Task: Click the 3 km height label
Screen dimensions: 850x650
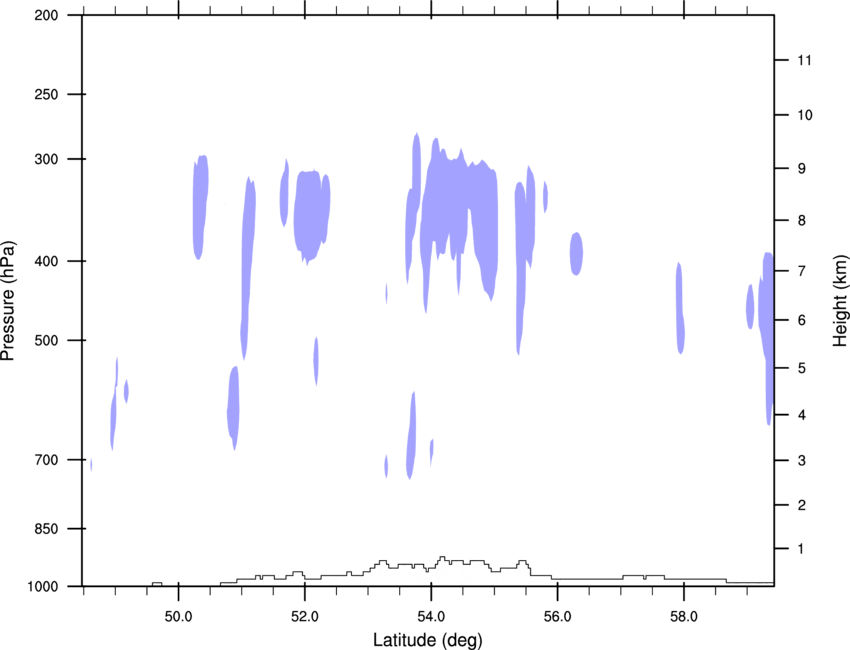Action: tap(802, 461)
